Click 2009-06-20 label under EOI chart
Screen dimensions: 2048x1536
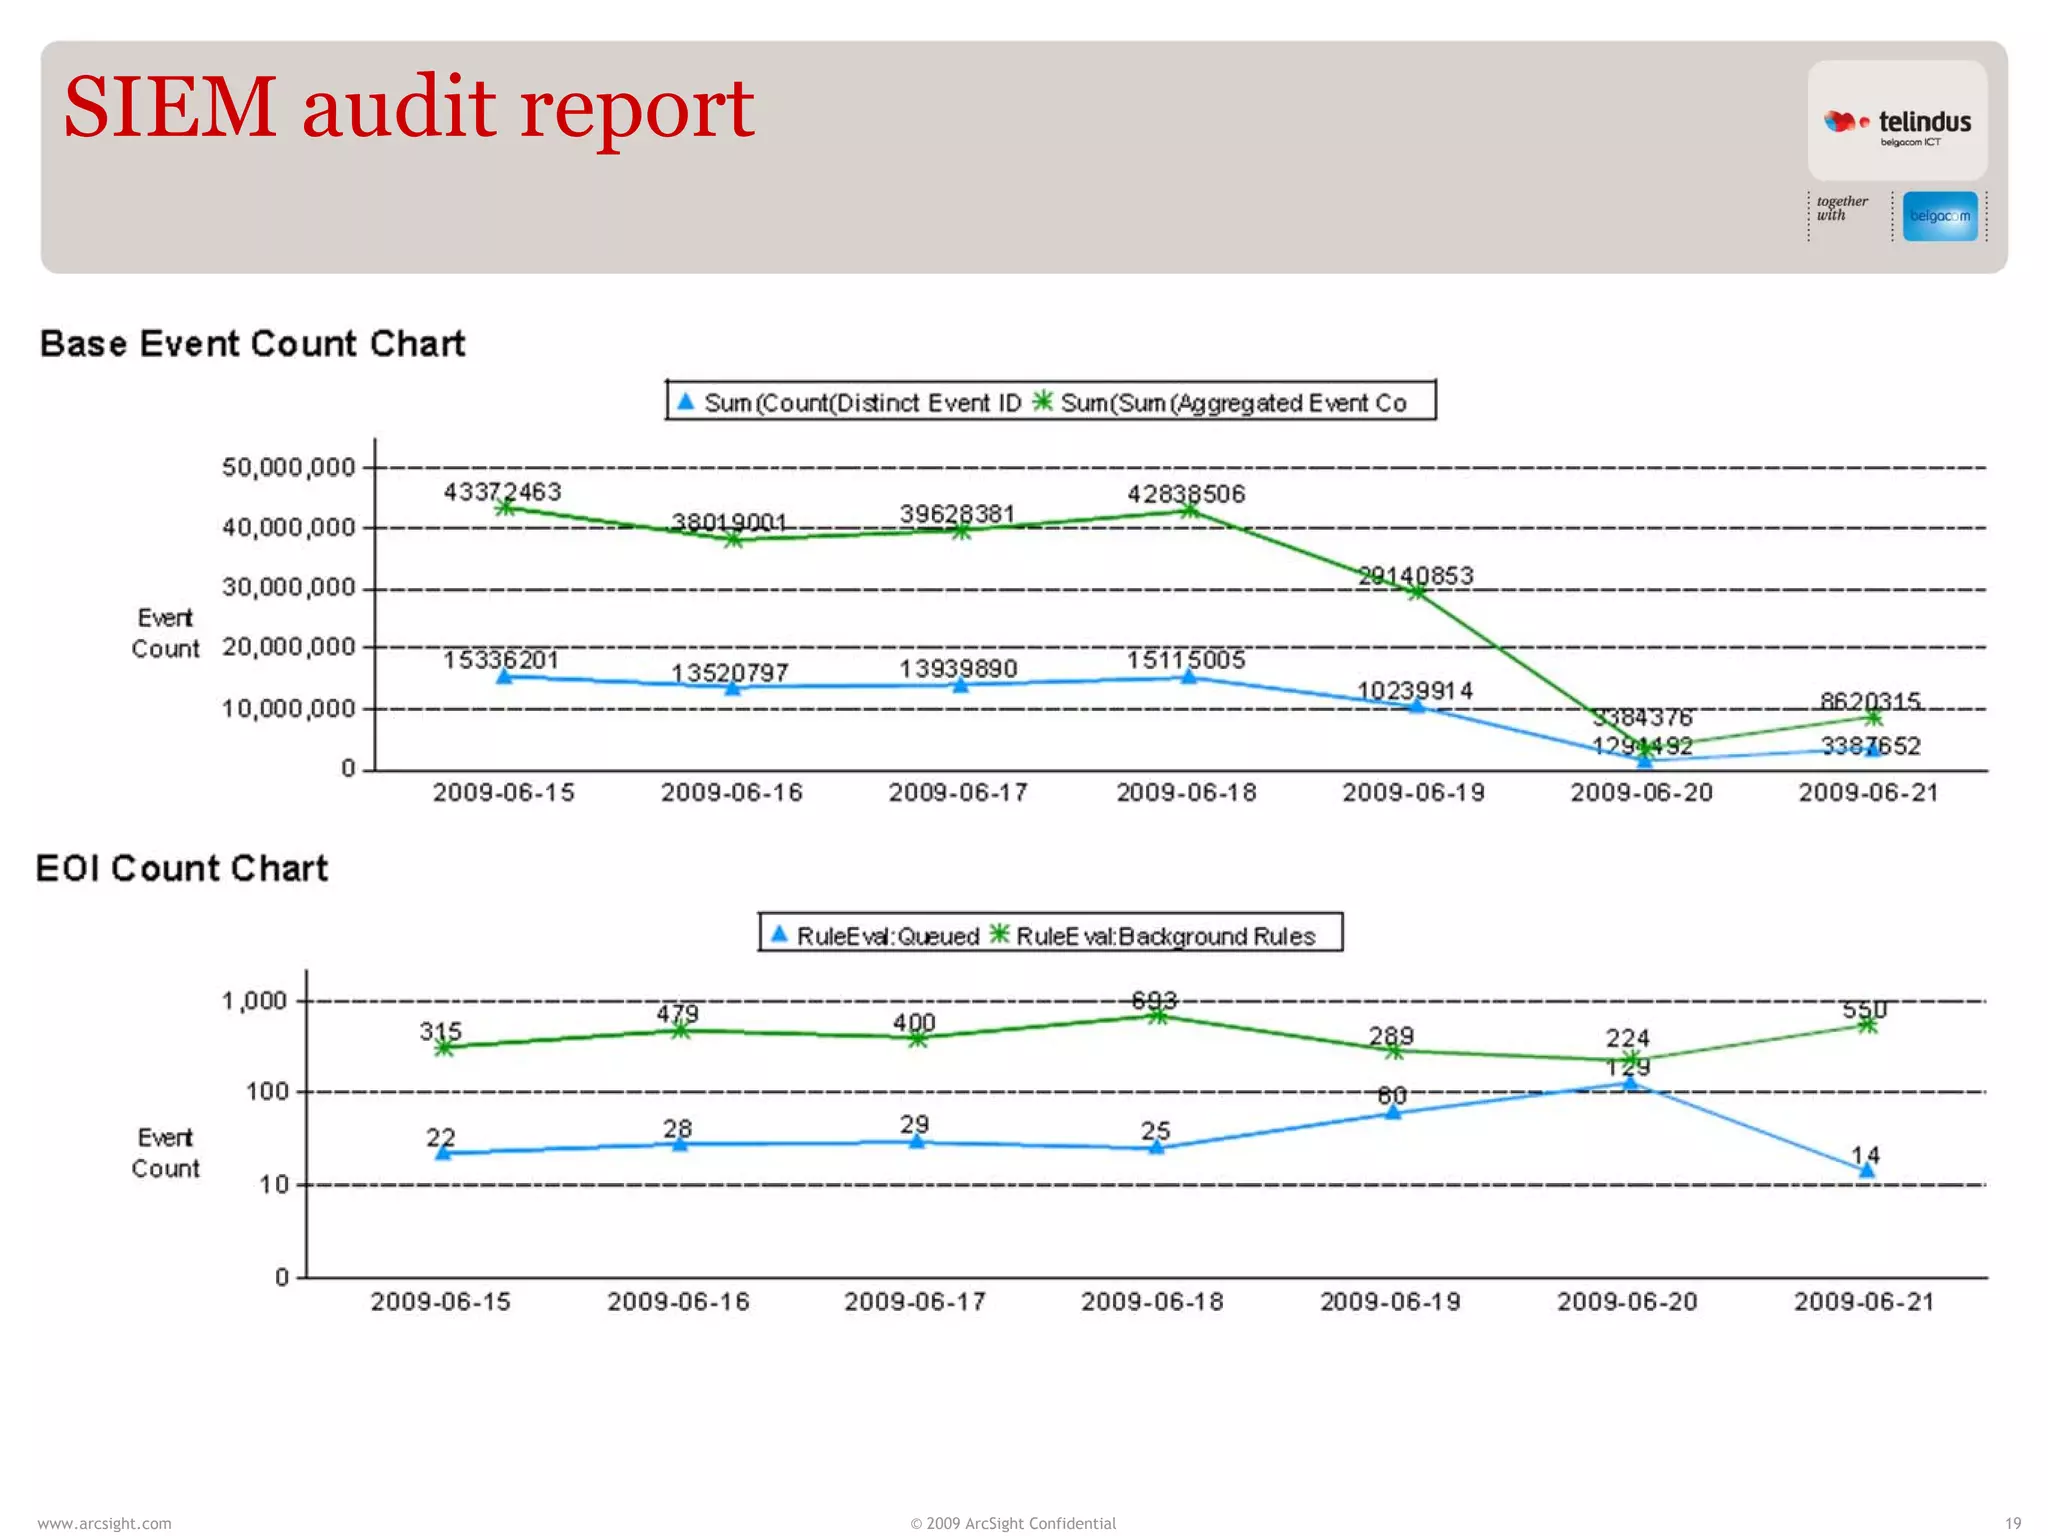(x=1628, y=1302)
